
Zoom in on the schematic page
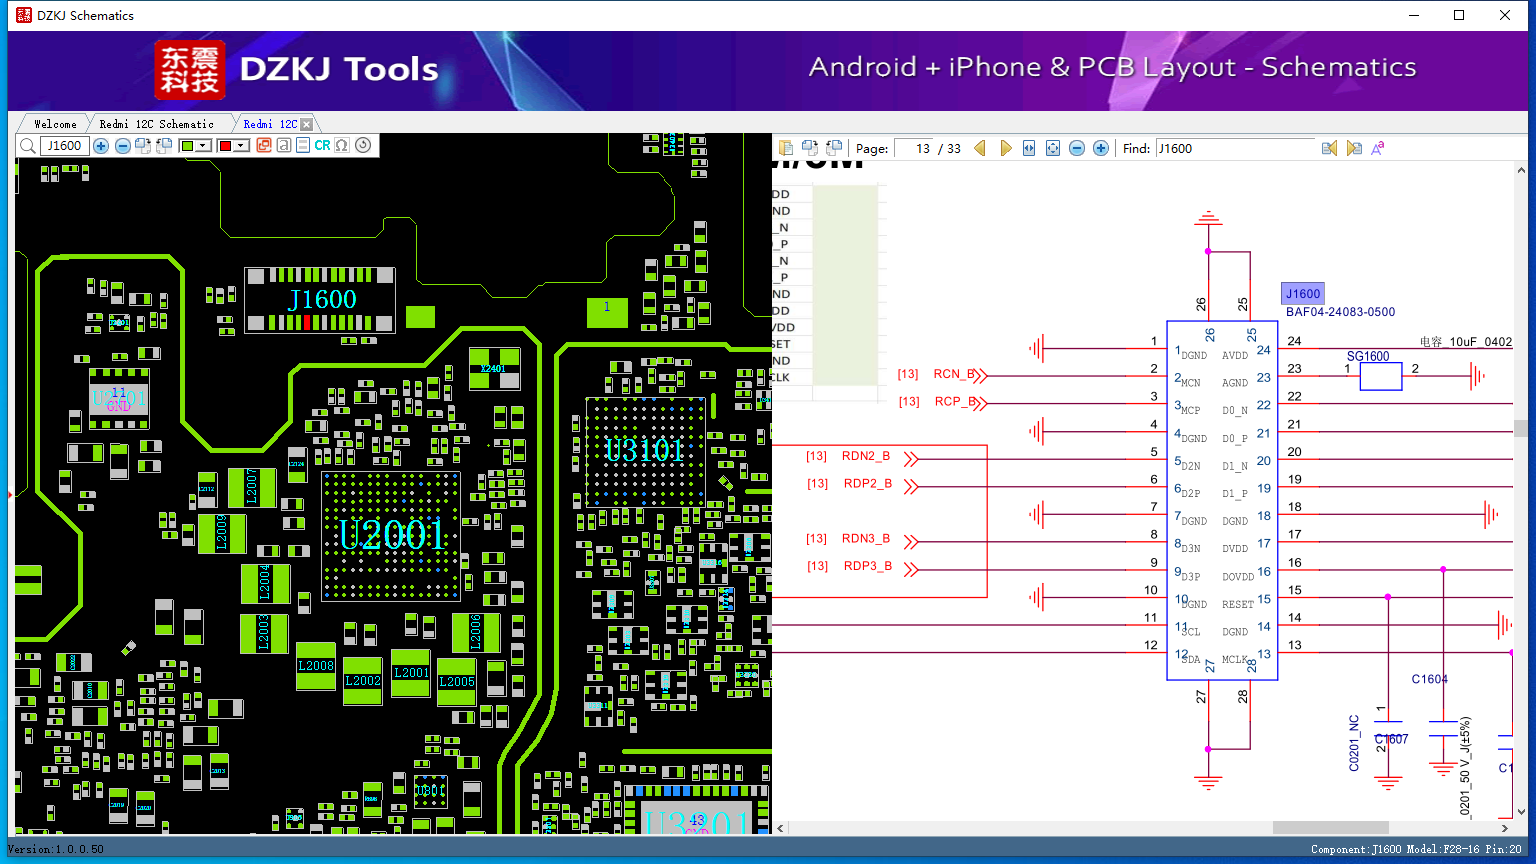[x=1101, y=148]
